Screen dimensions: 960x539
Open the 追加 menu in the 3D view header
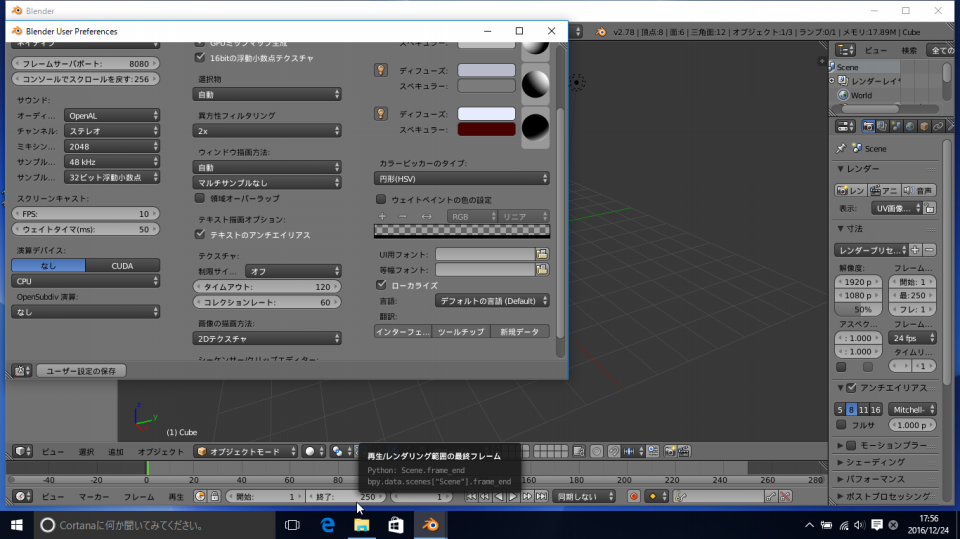pyautogui.click(x=117, y=451)
